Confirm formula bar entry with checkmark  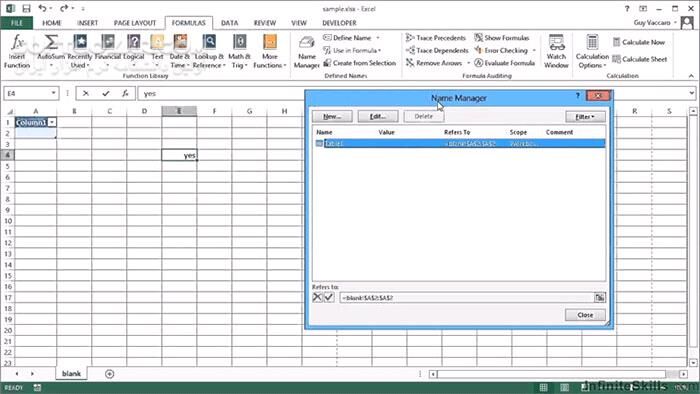pos(106,93)
